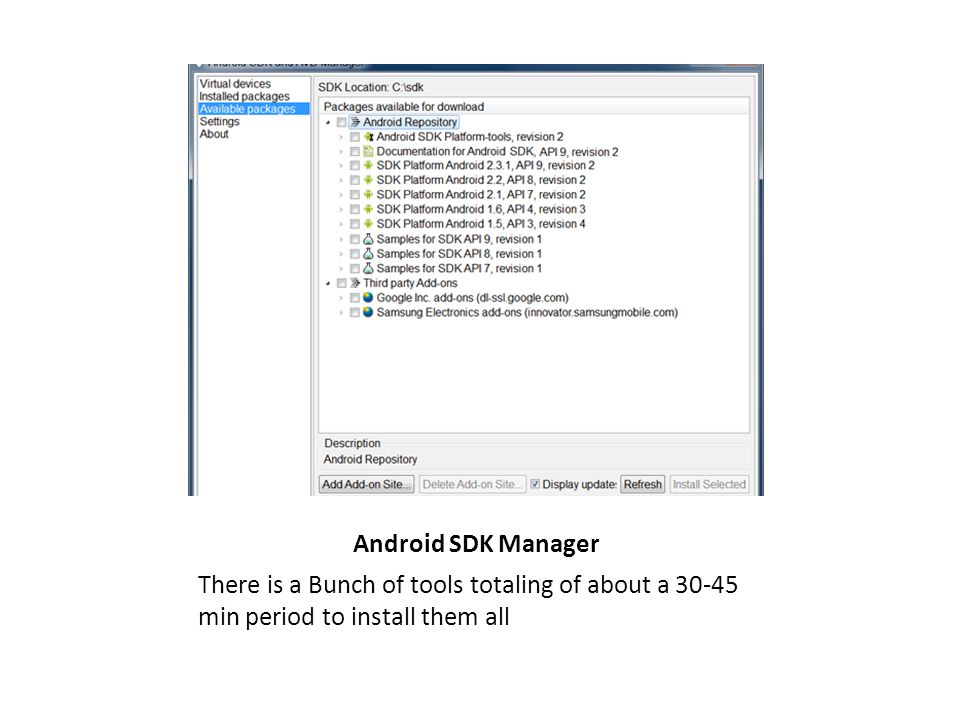Viewport: 960px width, 720px height.
Task: Click the Samsung Electronics add-ons globe icon
Action: tap(368, 312)
